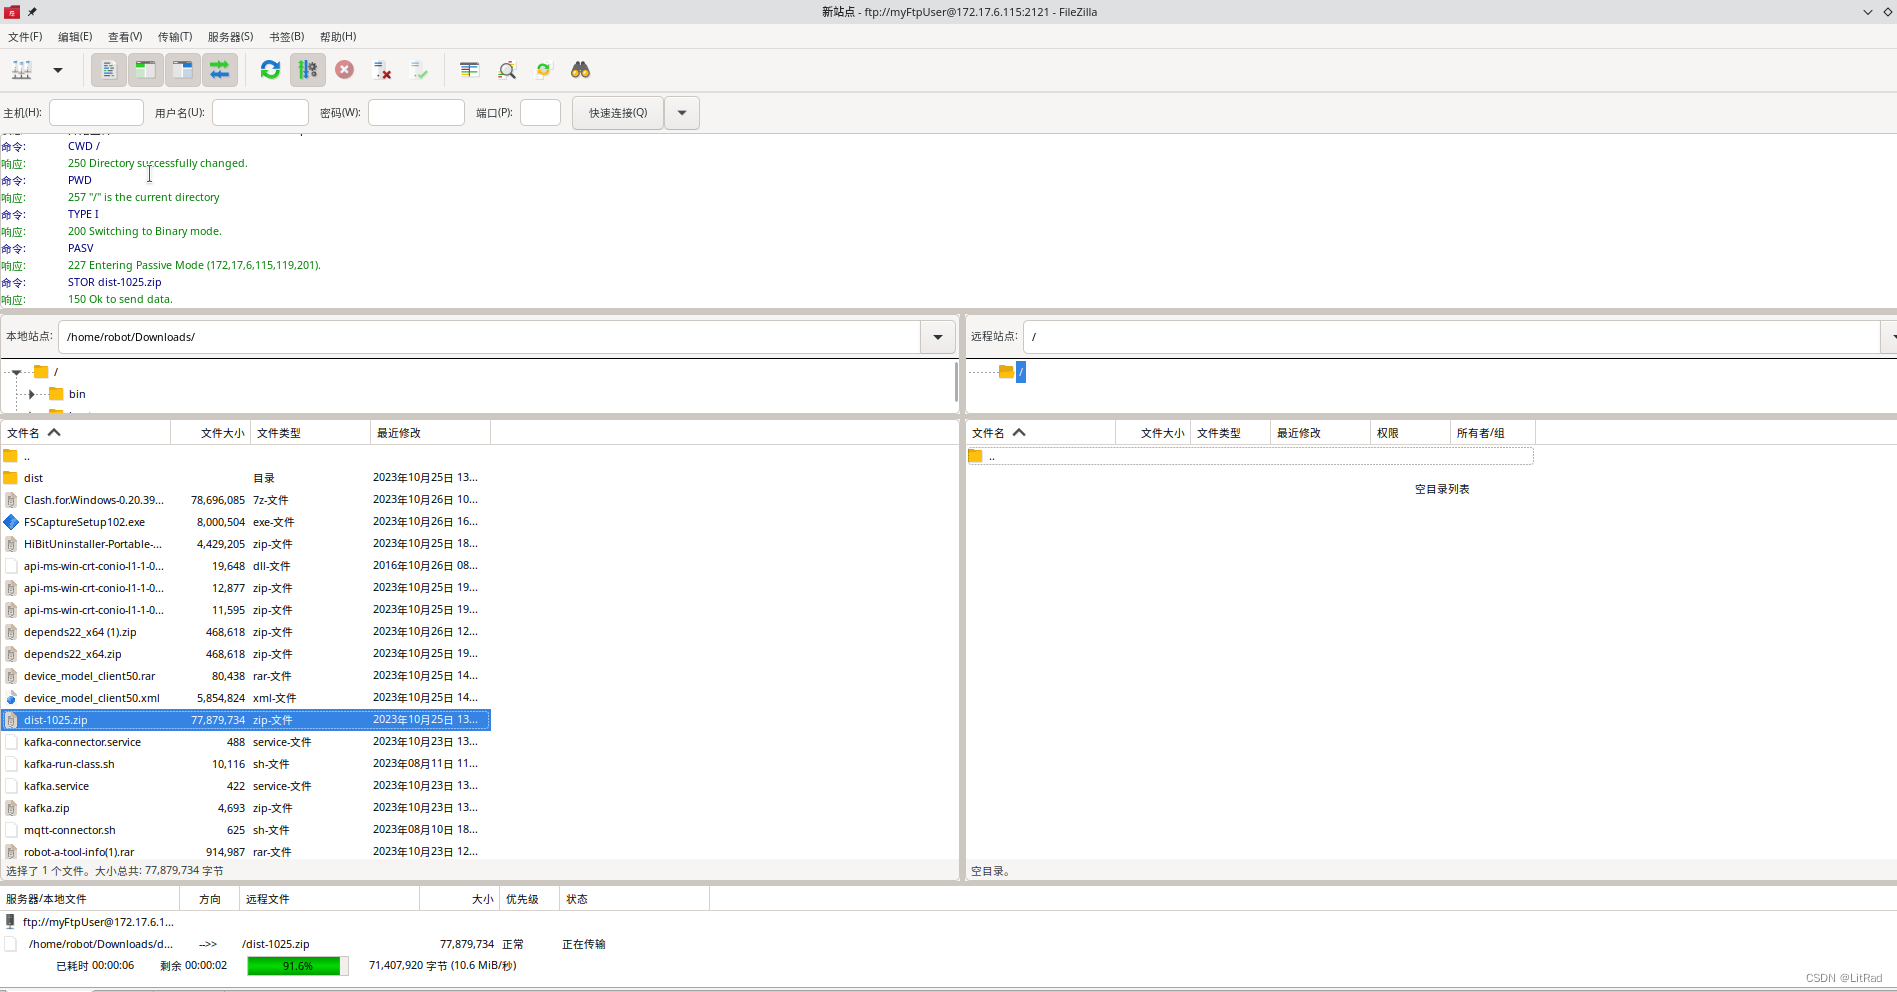Select depends22_x64 (1).zip file
Image resolution: width=1897 pixels, height=992 pixels.
pyautogui.click(x=246, y=632)
